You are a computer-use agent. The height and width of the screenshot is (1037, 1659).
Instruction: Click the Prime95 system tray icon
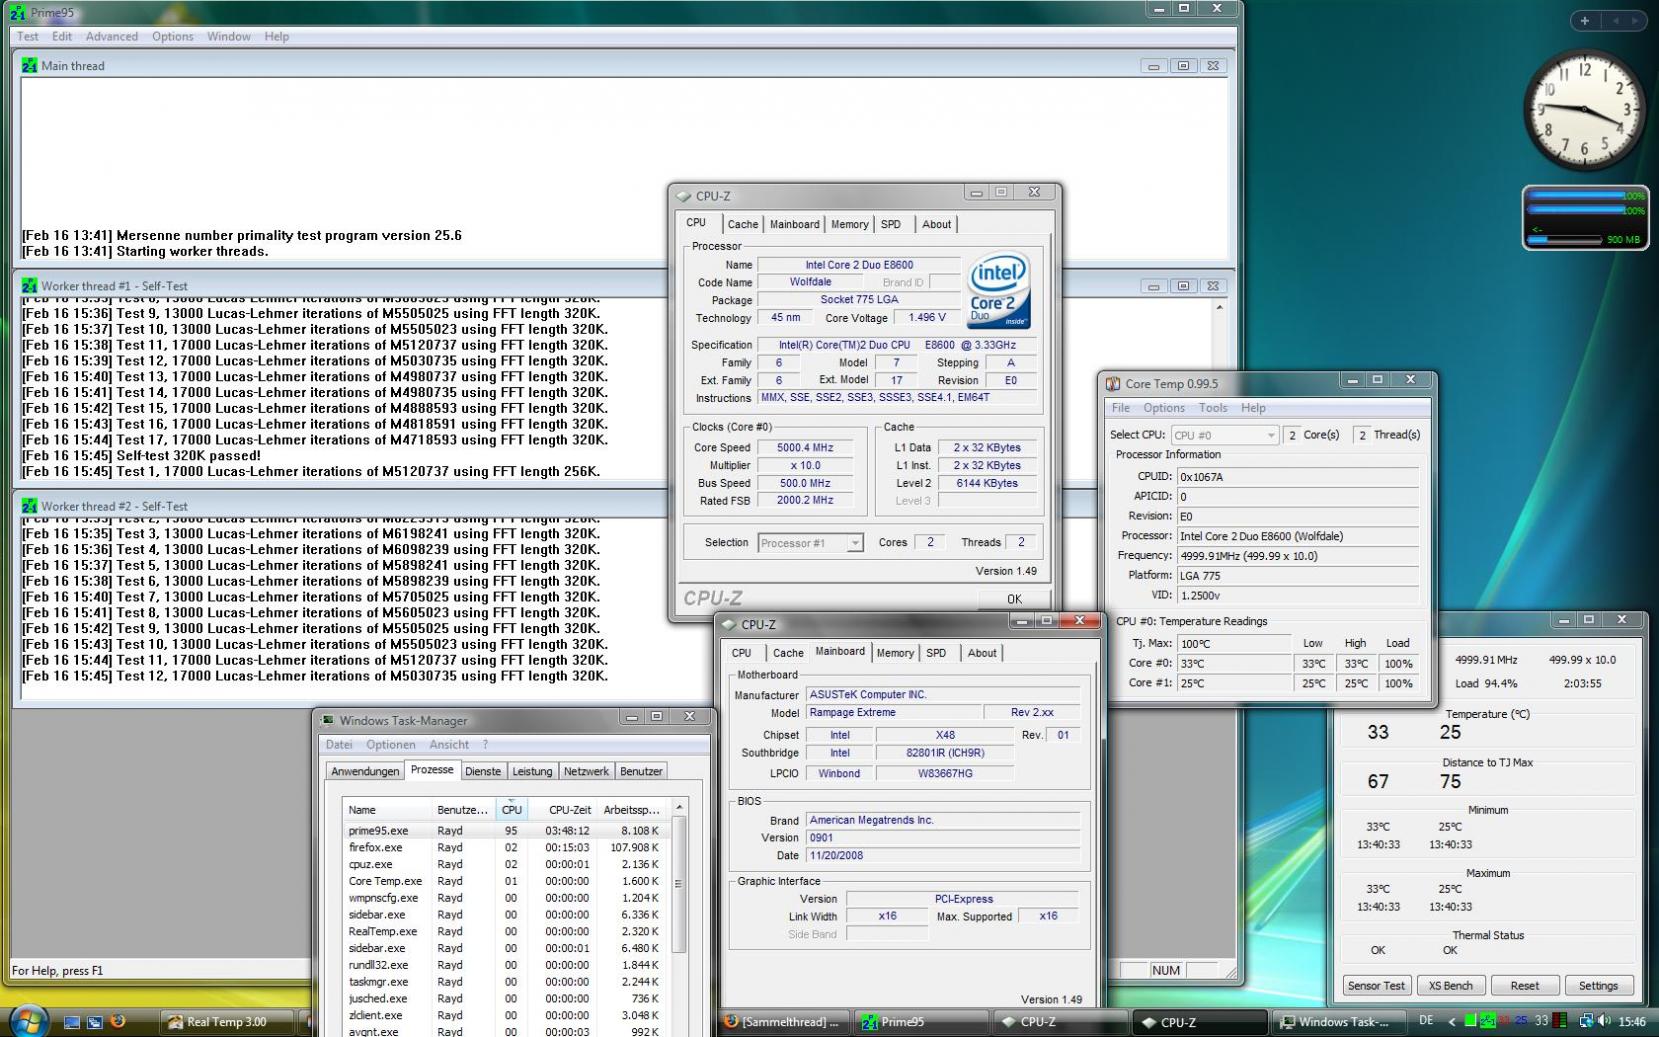click(1487, 1021)
